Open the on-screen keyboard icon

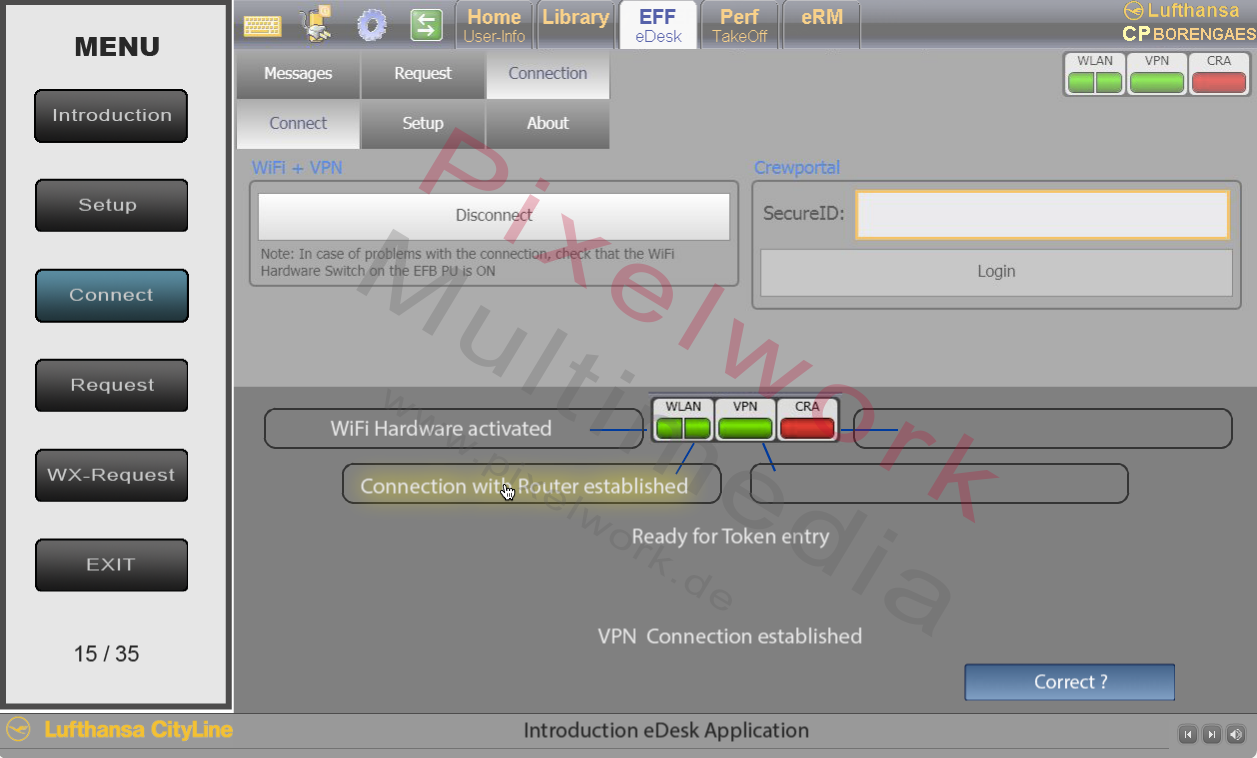point(262,25)
